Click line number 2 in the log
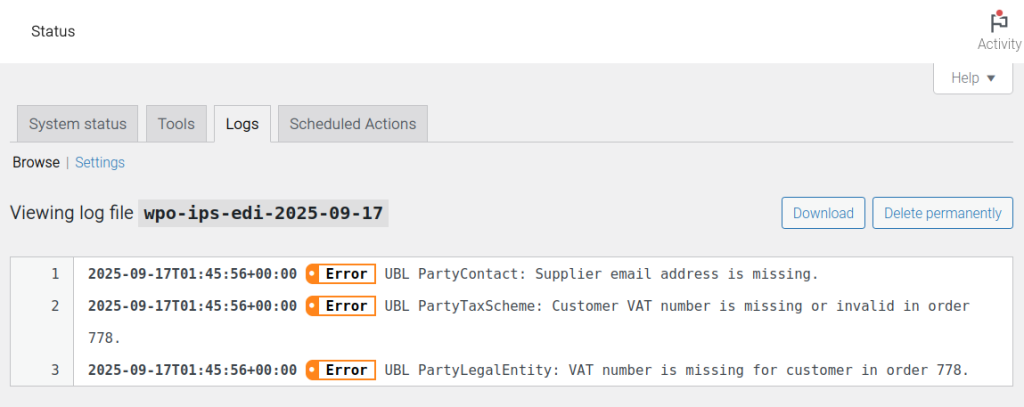 [55, 306]
